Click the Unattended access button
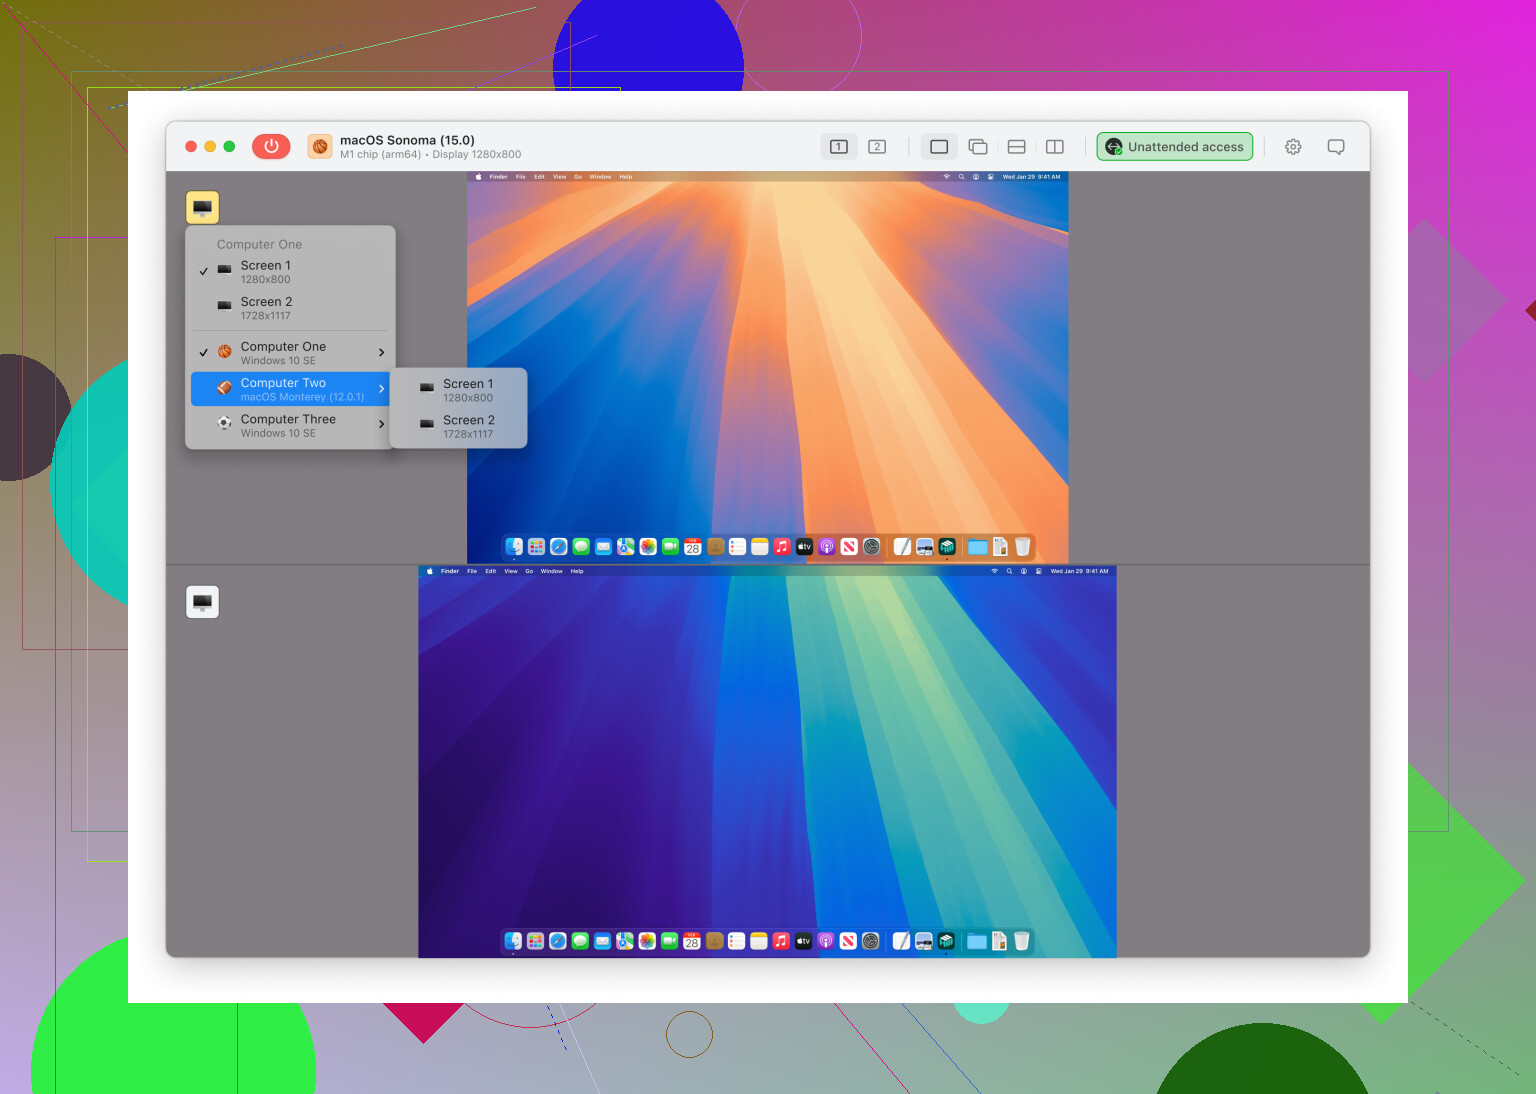 click(x=1174, y=147)
